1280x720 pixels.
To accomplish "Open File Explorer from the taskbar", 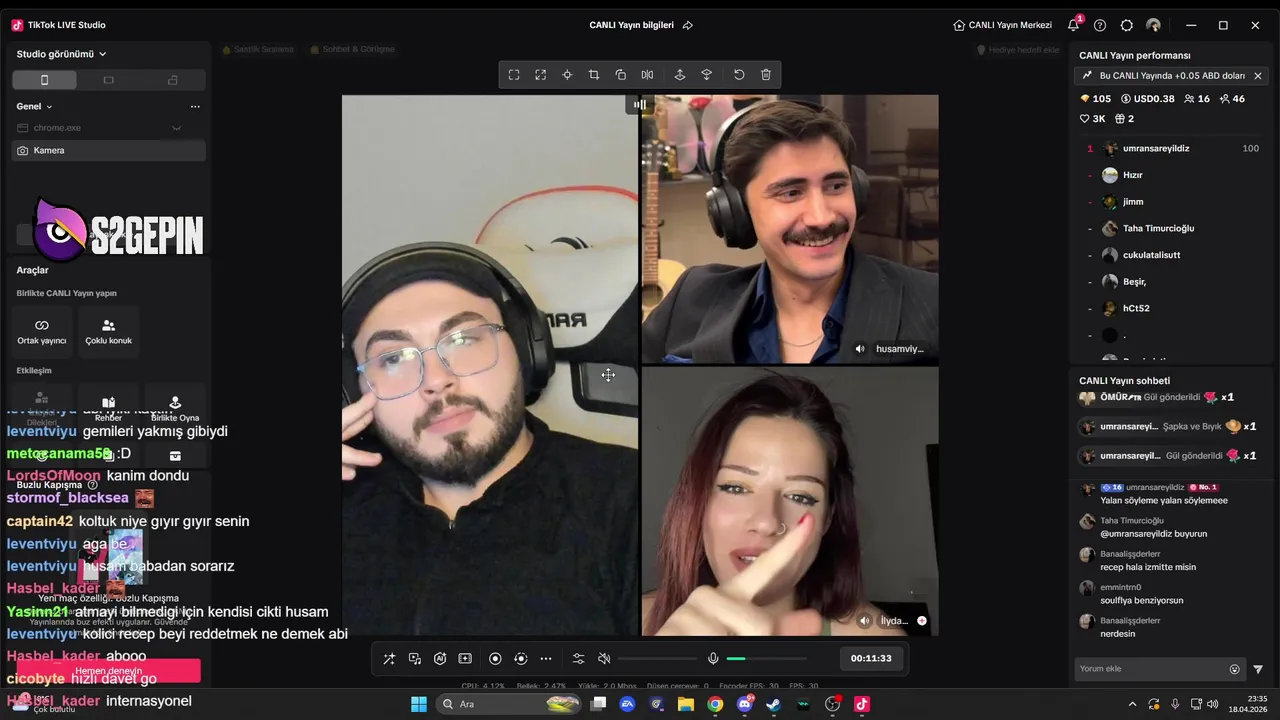I will point(686,704).
